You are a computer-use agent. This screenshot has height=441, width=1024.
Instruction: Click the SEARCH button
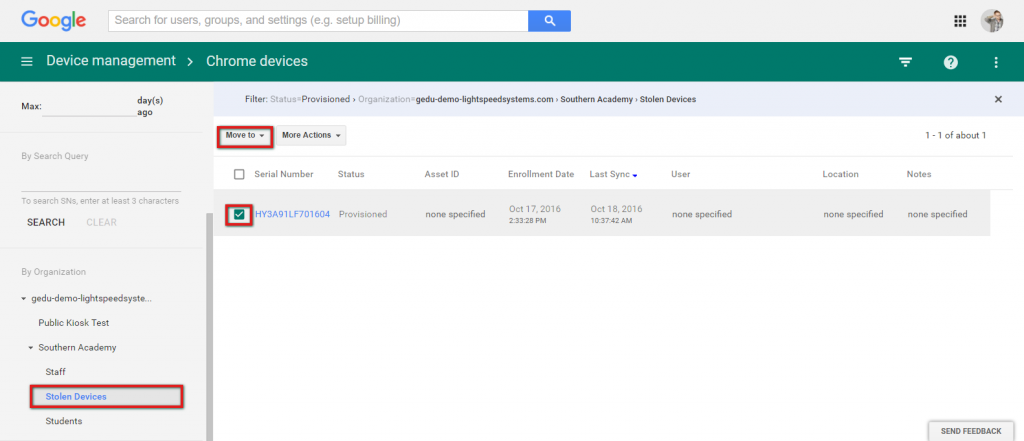[46, 223]
